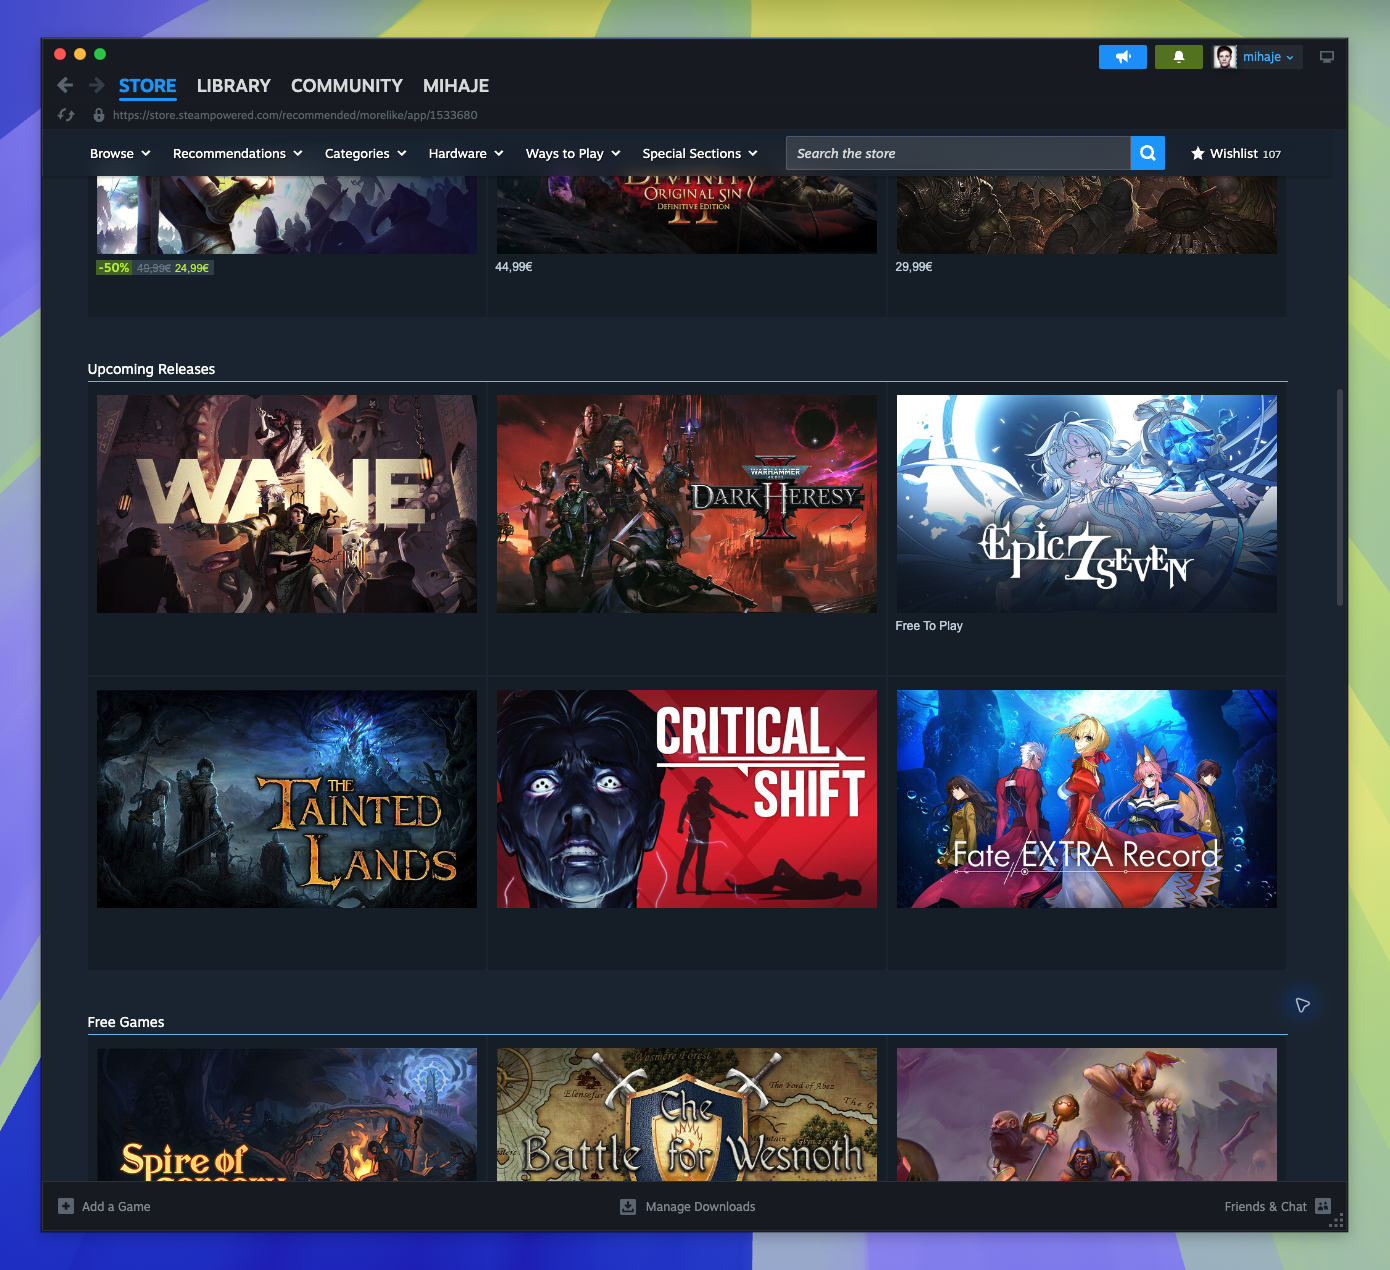Open The Tainted Lands thumbnail

click(287, 799)
